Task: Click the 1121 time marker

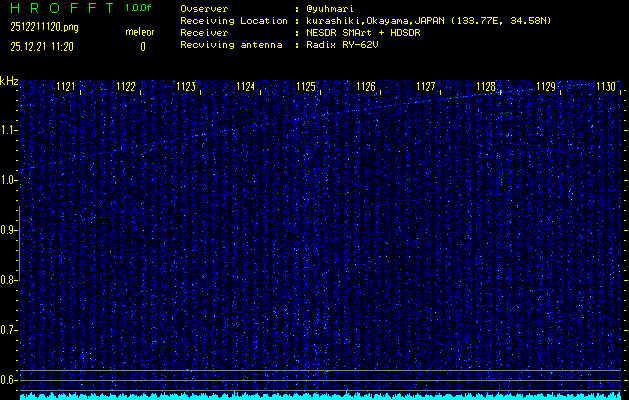Action: (x=66, y=87)
